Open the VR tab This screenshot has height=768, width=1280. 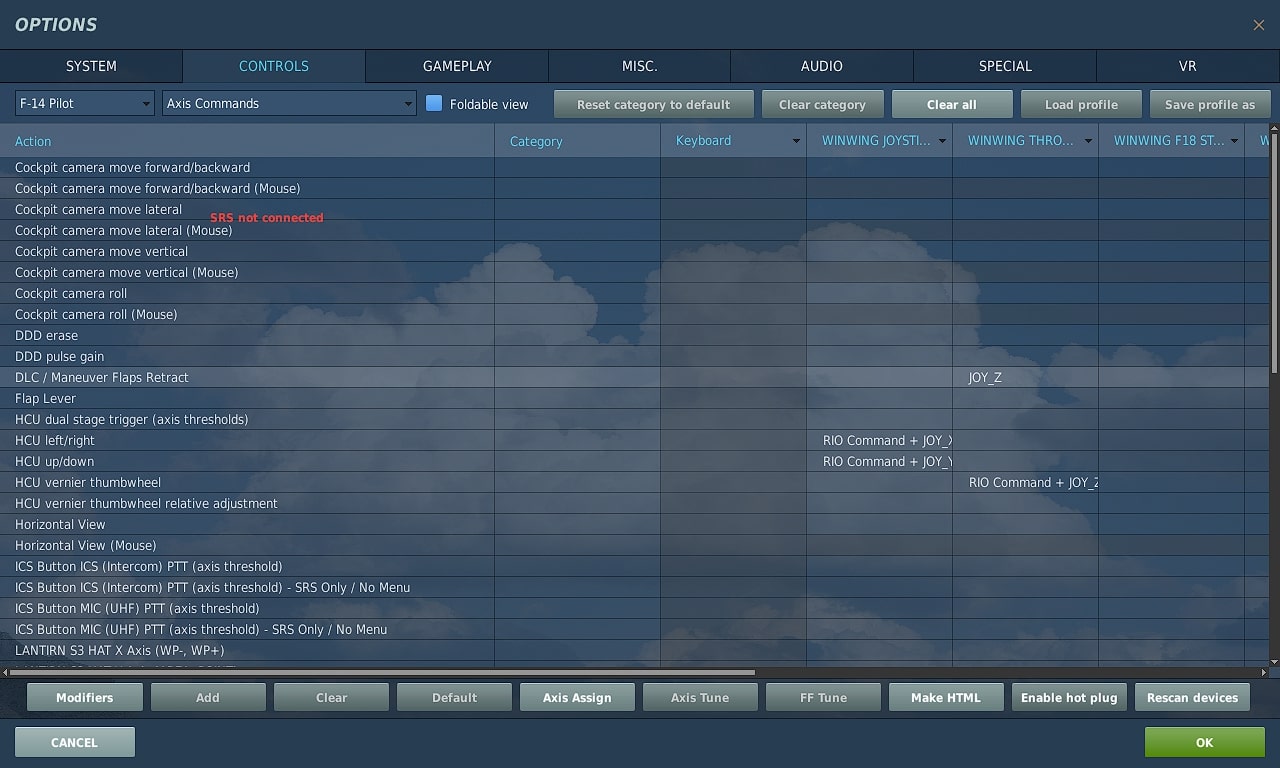click(1187, 66)
